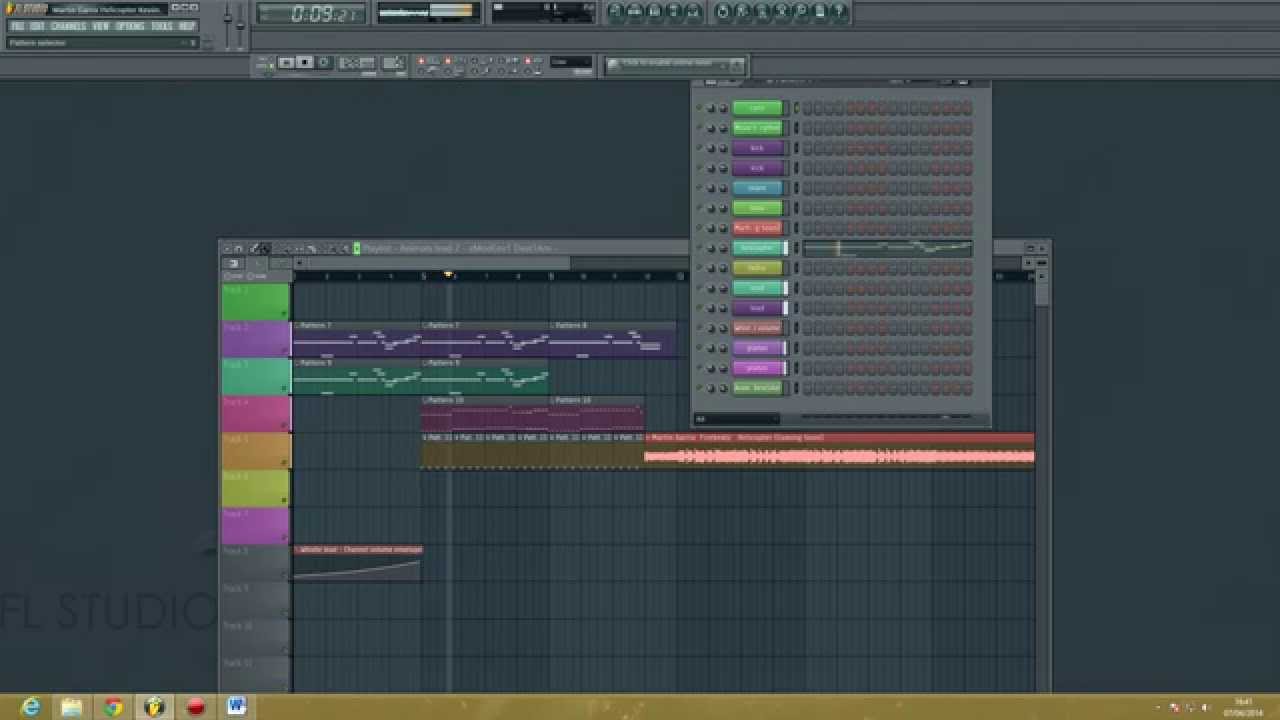Click the View step sequencer shortcut icon
This screenshot has width=1280, height=720.
point(635,12)
